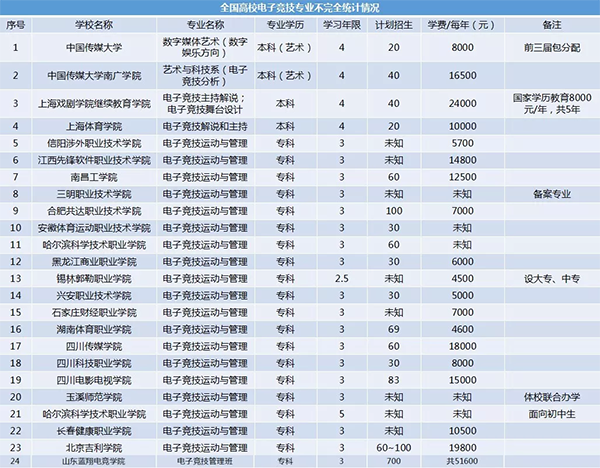Click the cell 电子竞技主持解说;电子竞技舞台设计
Screen dimensions: 600x468
coord(205,103)
